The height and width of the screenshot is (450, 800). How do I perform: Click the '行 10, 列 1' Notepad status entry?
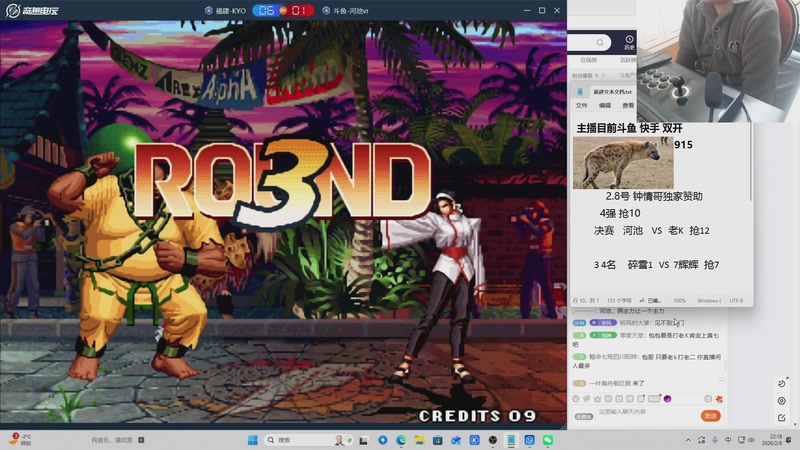click(x=586, y=301)
